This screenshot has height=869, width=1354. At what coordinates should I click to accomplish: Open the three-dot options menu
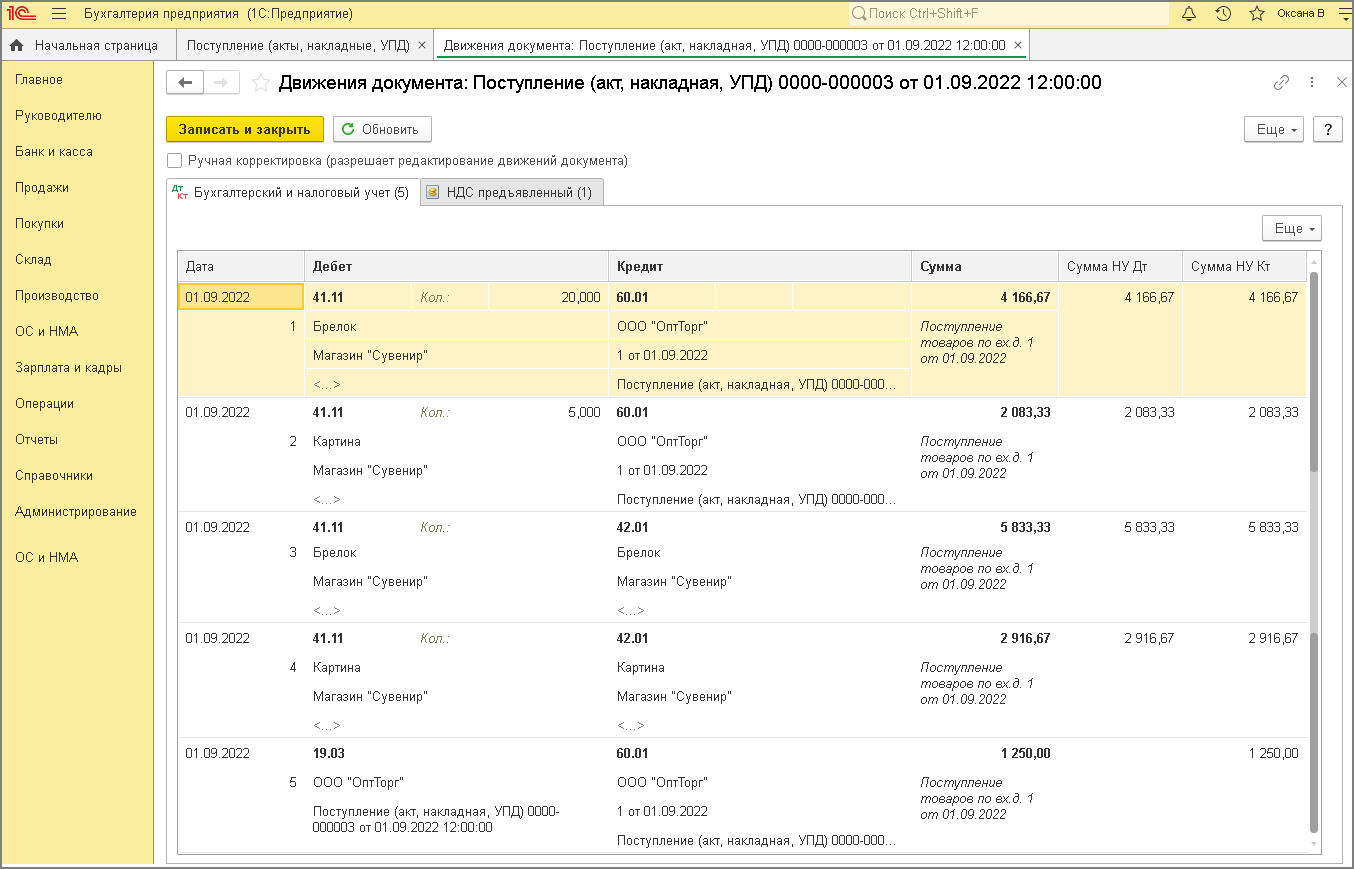point(1312,83)
